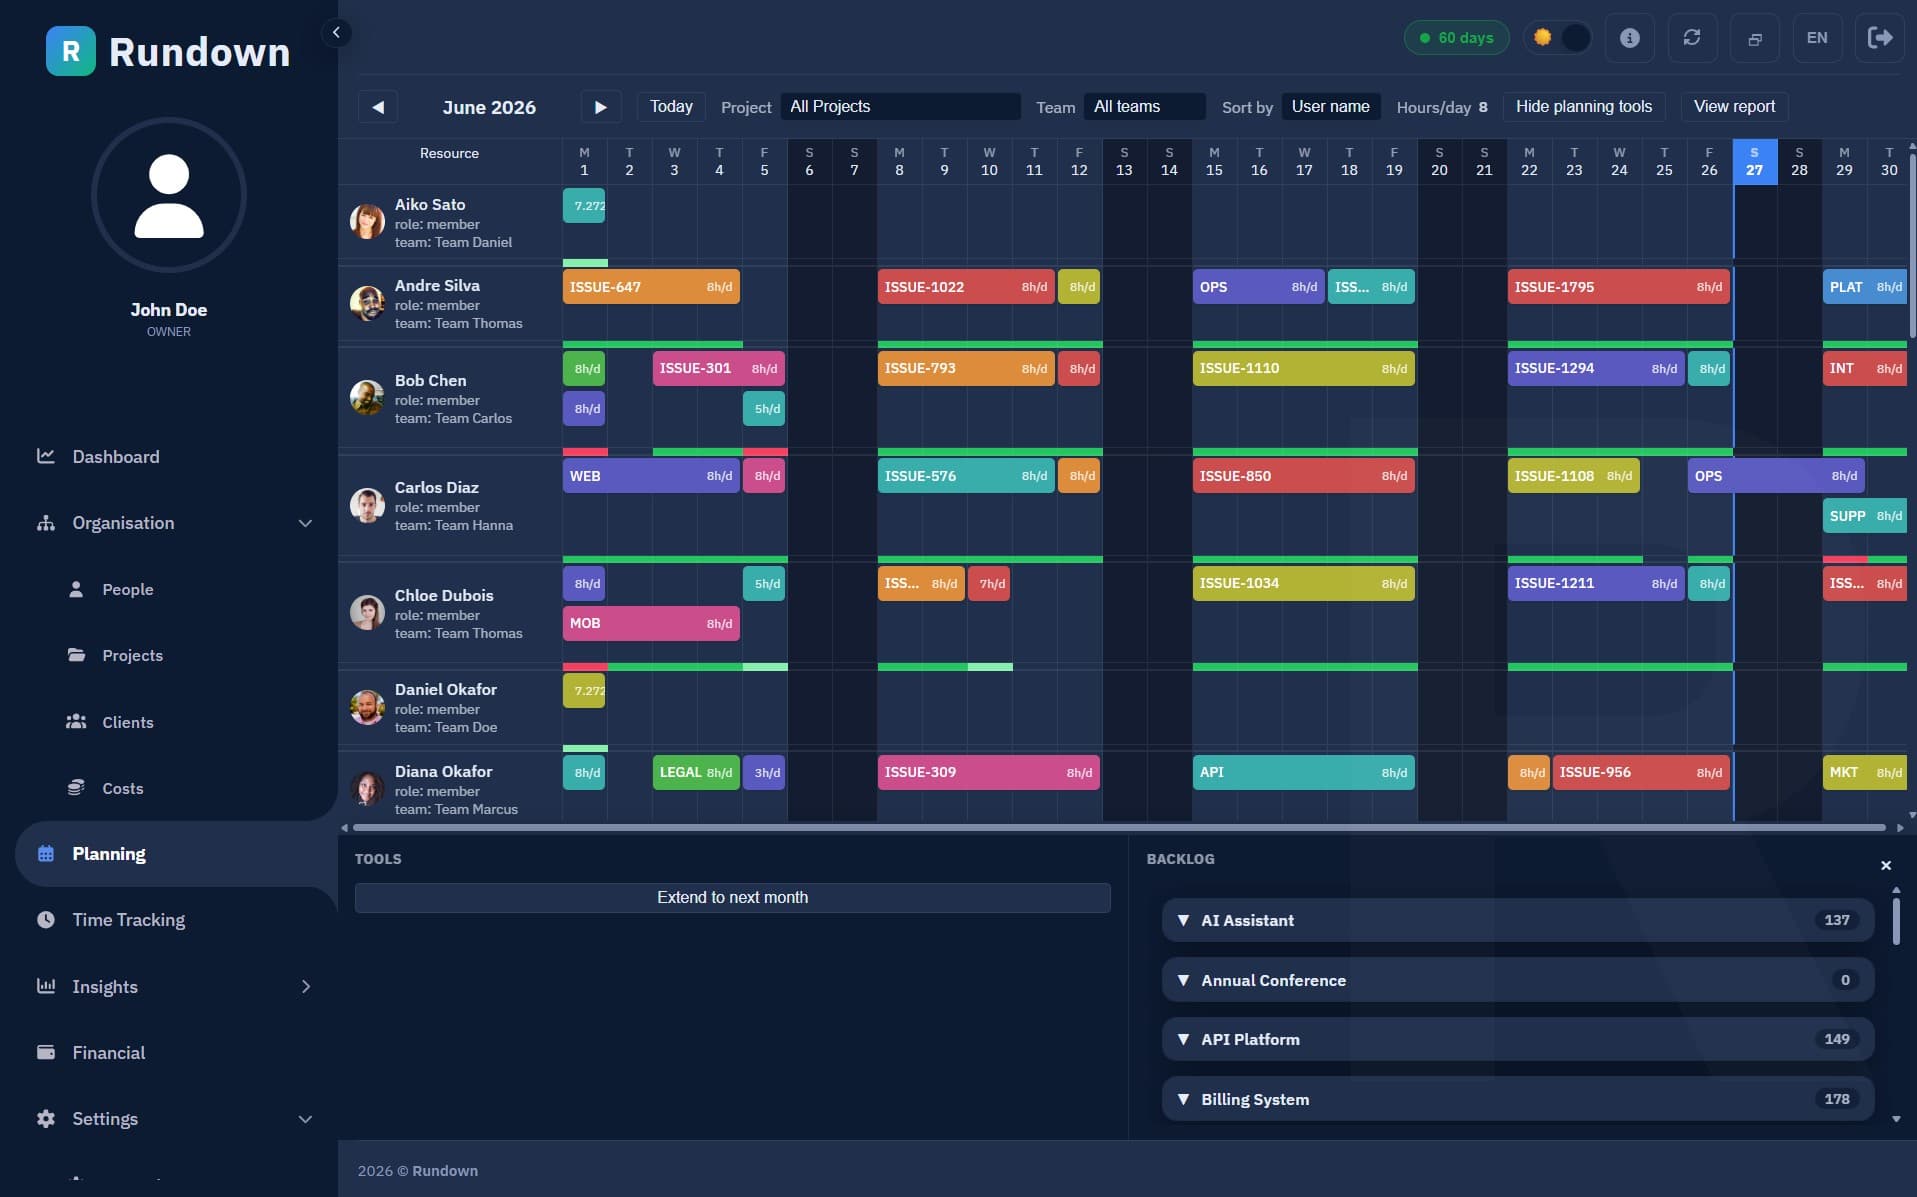The height and width of the screenshot is (1197, 1917).
Task: Switch language with EN button
Action: [x=1817, y=38]
